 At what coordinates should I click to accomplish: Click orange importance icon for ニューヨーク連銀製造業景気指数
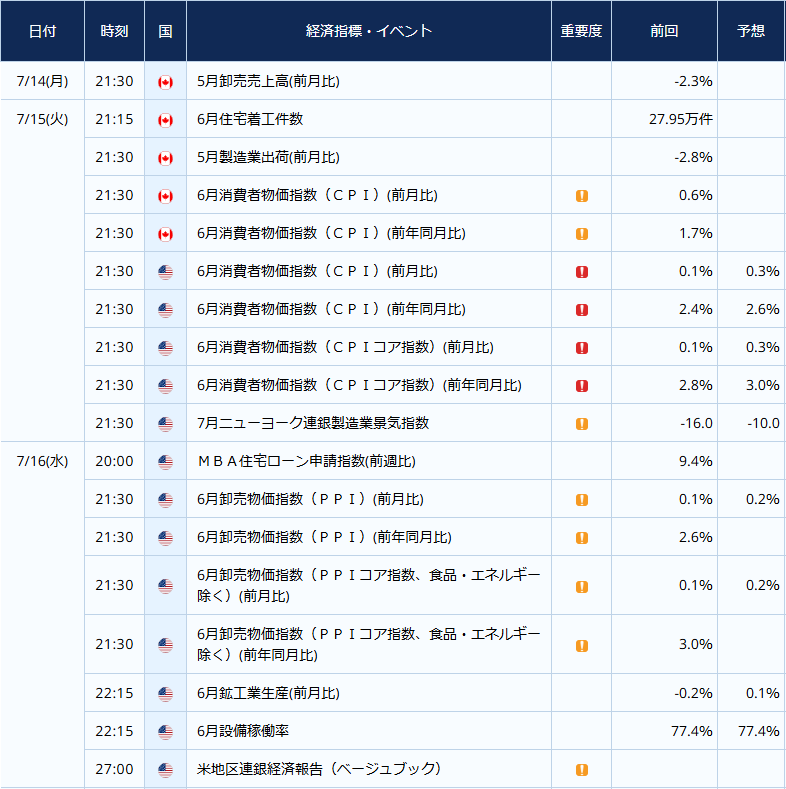[x=582, y=424]
